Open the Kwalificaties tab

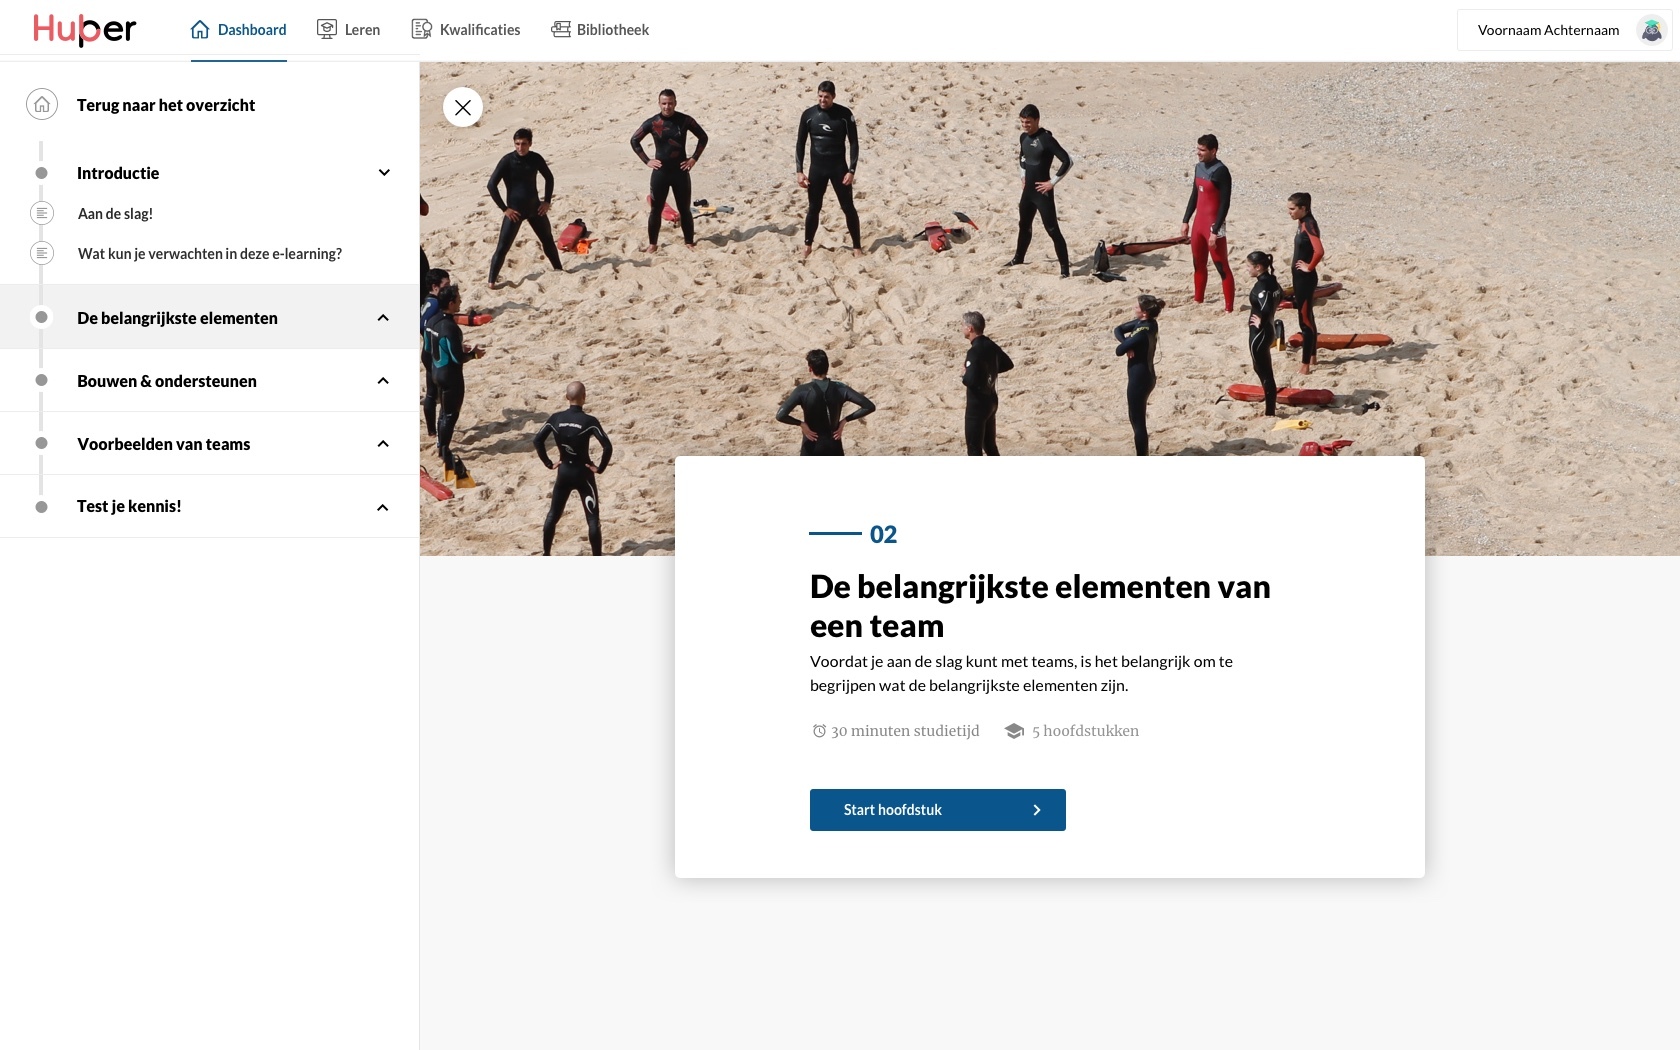coord(466,30)
